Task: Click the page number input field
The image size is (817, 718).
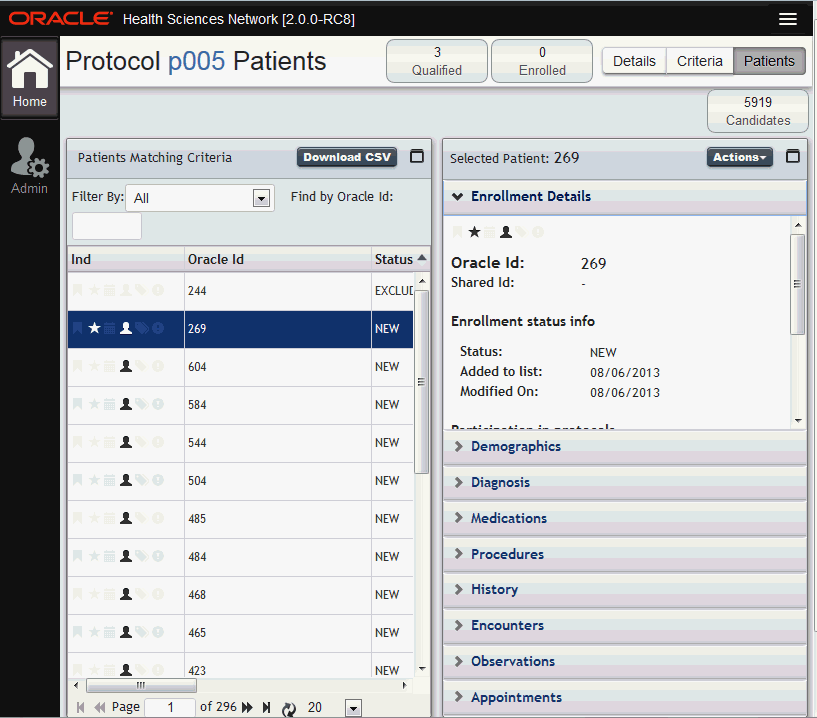Action: coord(170,707)
